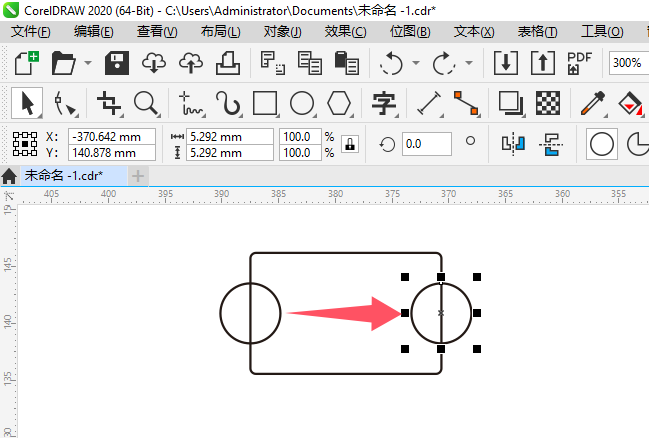649x438 pixels.
Task: Click the X position field
Action: [x=112, y=137]
